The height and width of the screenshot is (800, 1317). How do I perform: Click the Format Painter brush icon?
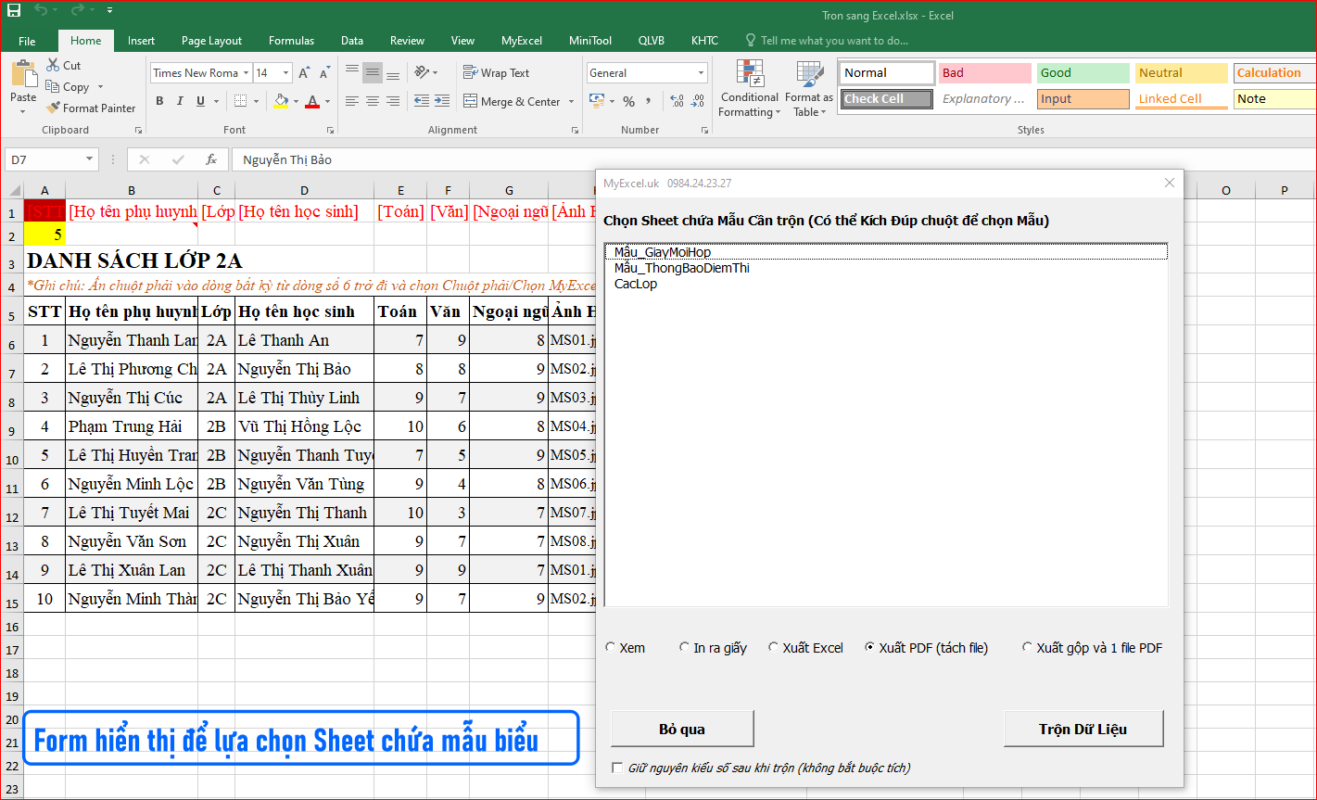53,108
